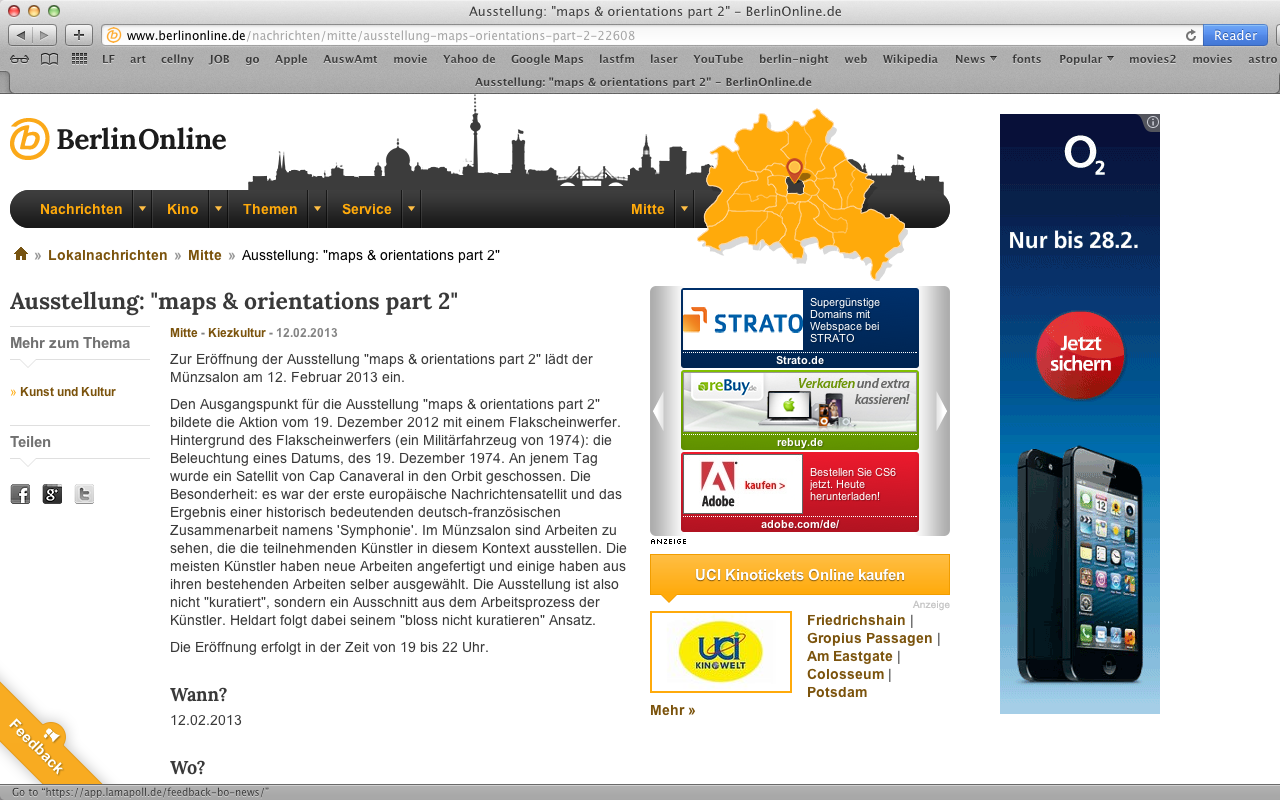This screenshot has height=800, width=1280.
Task: Show next ad with right carousel arrow
Action: pos(941,411)
